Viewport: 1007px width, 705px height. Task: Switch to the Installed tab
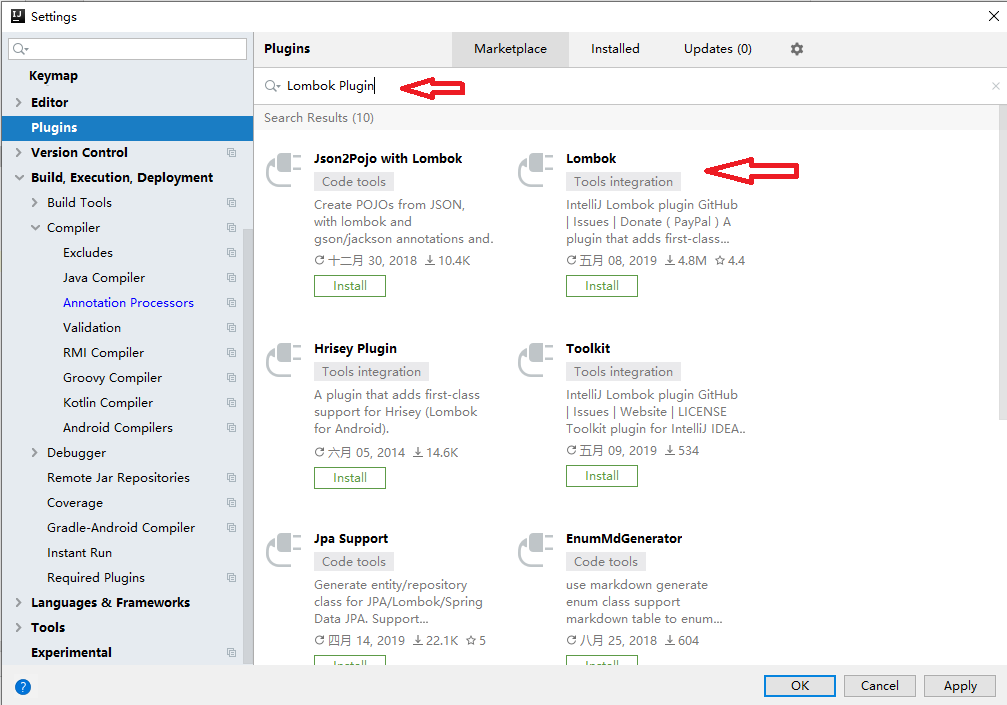(x=615, y=49)
